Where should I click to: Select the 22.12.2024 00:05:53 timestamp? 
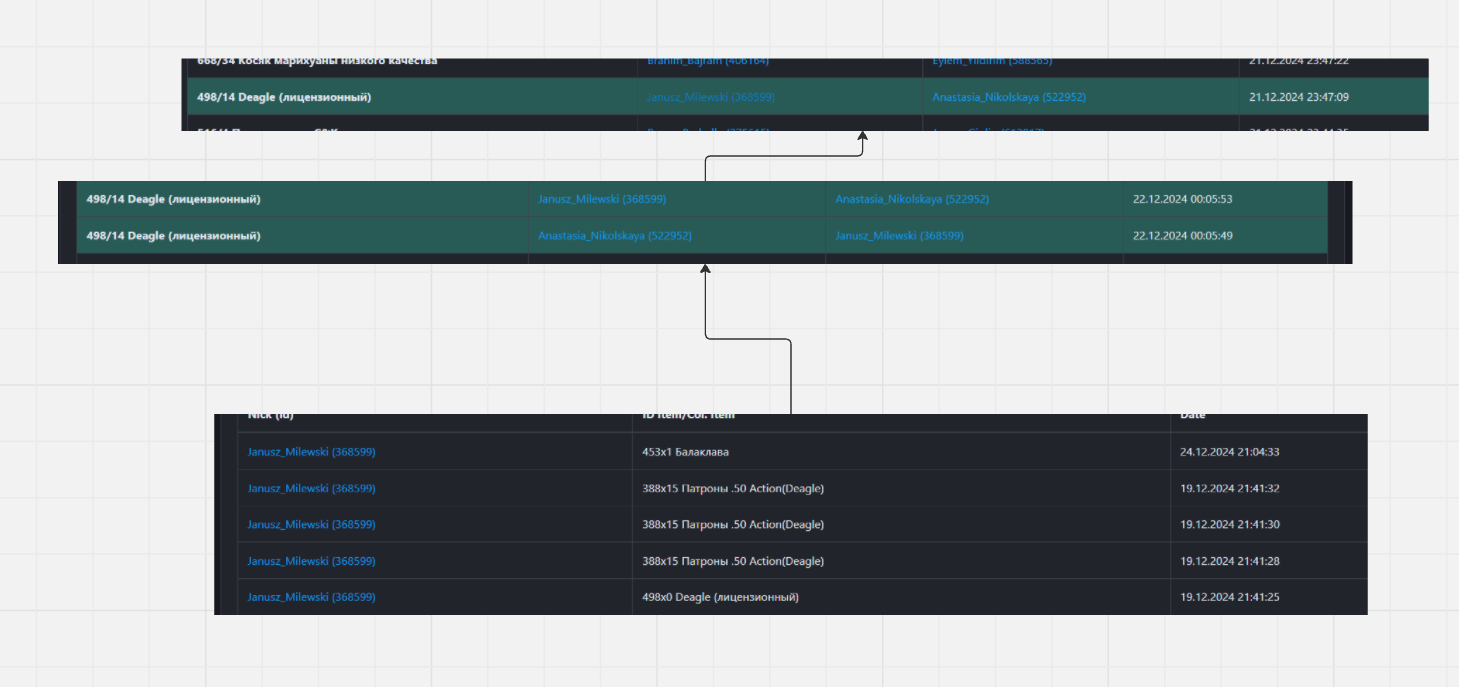point(1182,199)
